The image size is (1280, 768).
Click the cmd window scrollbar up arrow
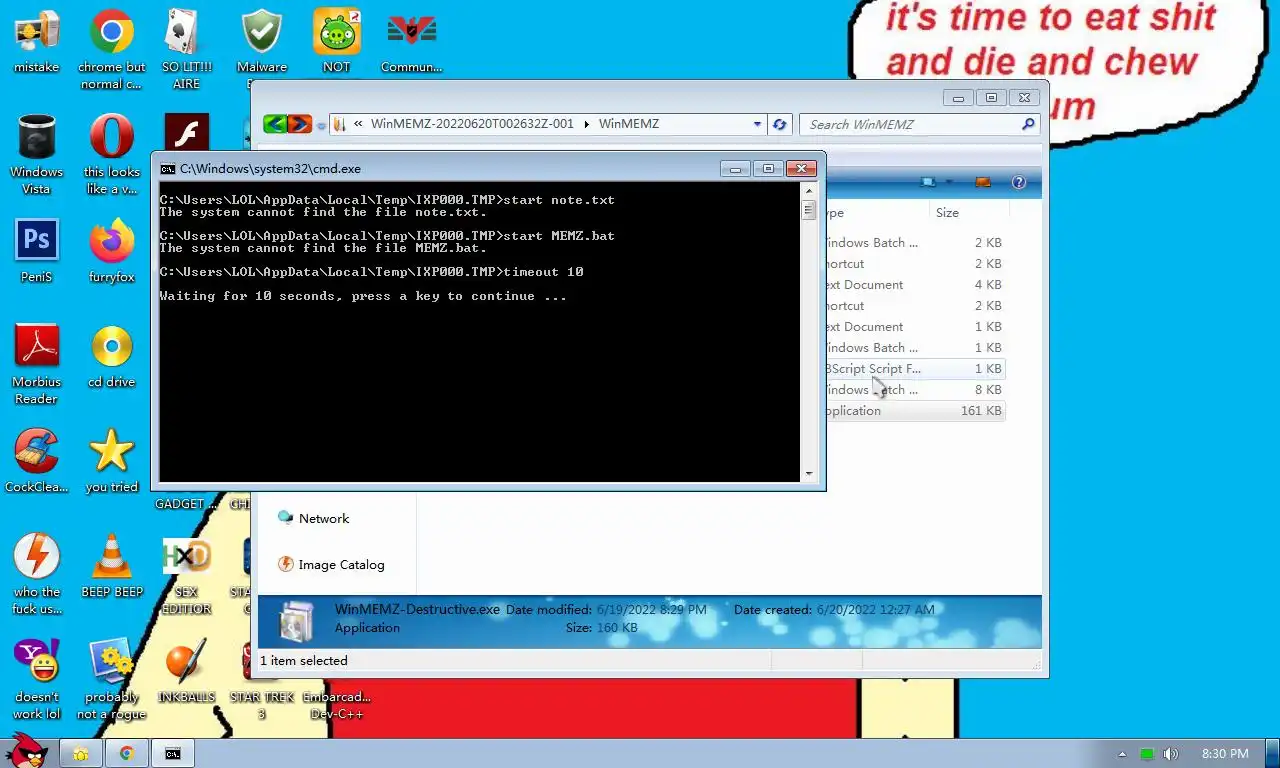pyautogui.click(x=809, y=191)
